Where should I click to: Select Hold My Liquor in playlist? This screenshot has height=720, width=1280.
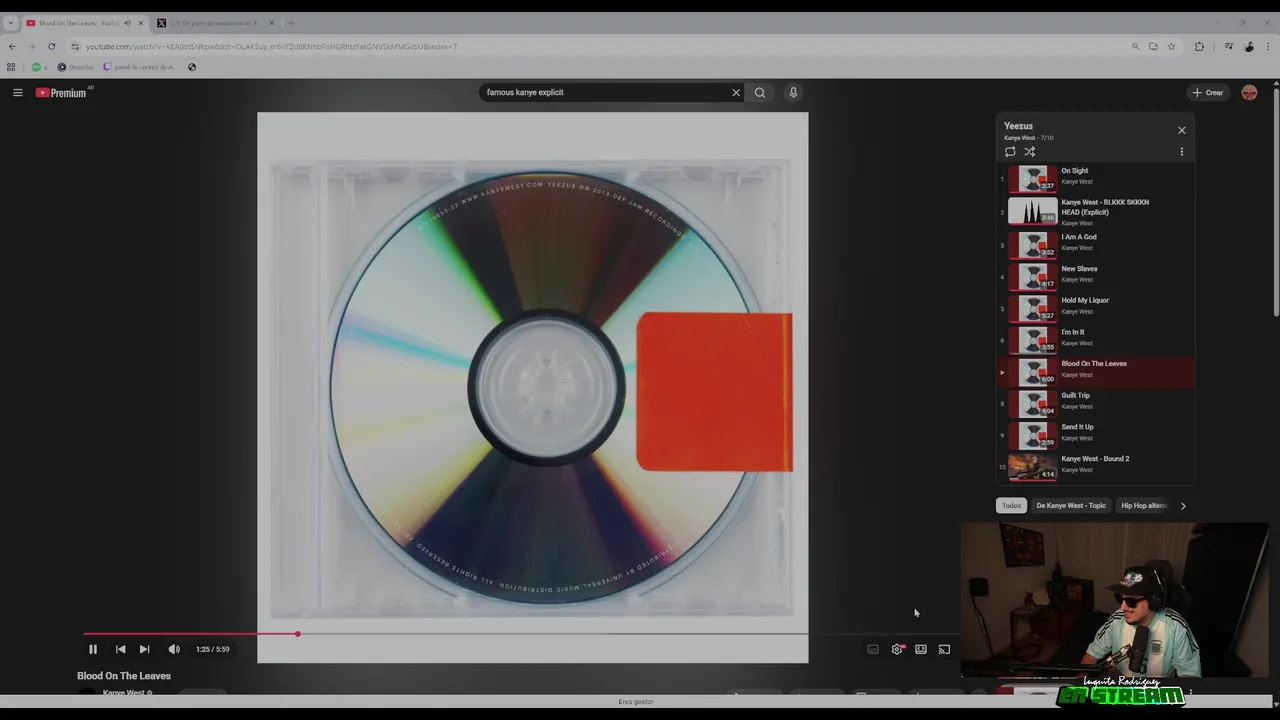[1096, 307]
